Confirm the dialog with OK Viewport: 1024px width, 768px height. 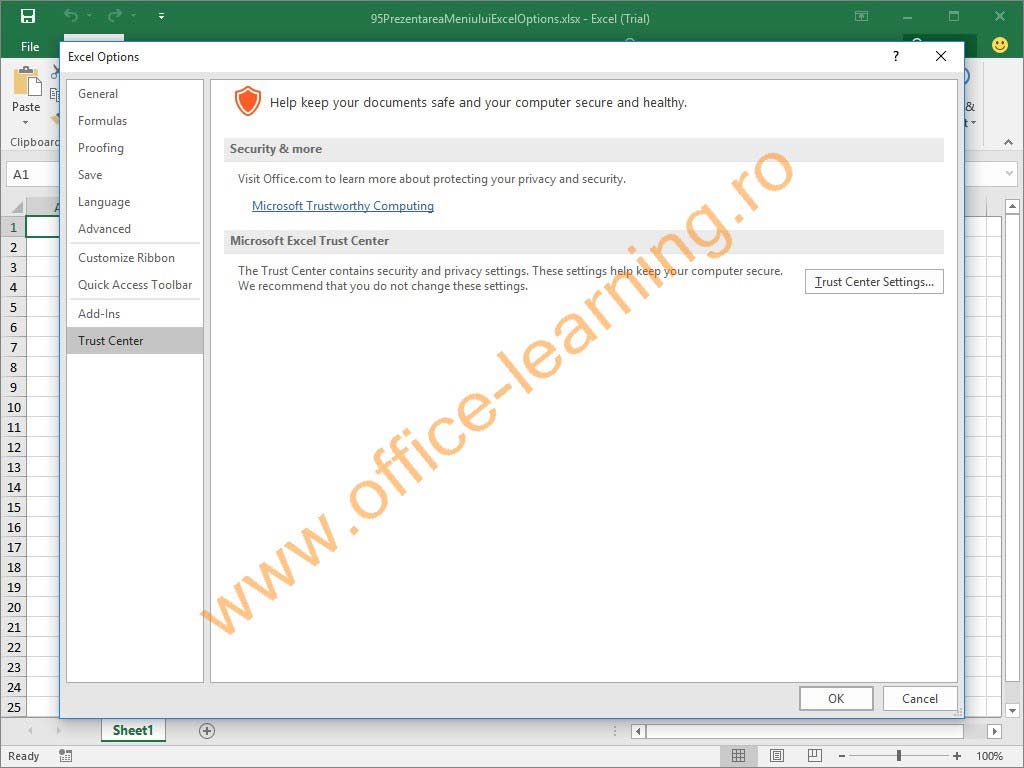click(x=836, y=699)
